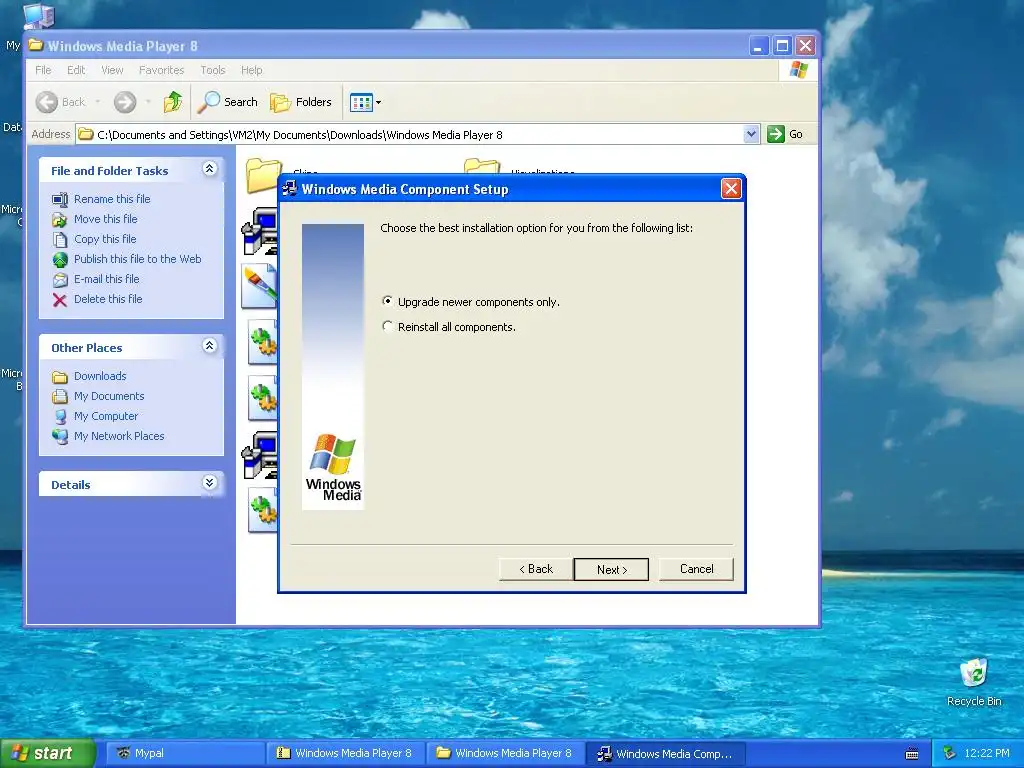Open My Documents in Other Places
The width and height of the screenshot is (1024, 768).
click(108, 396)
